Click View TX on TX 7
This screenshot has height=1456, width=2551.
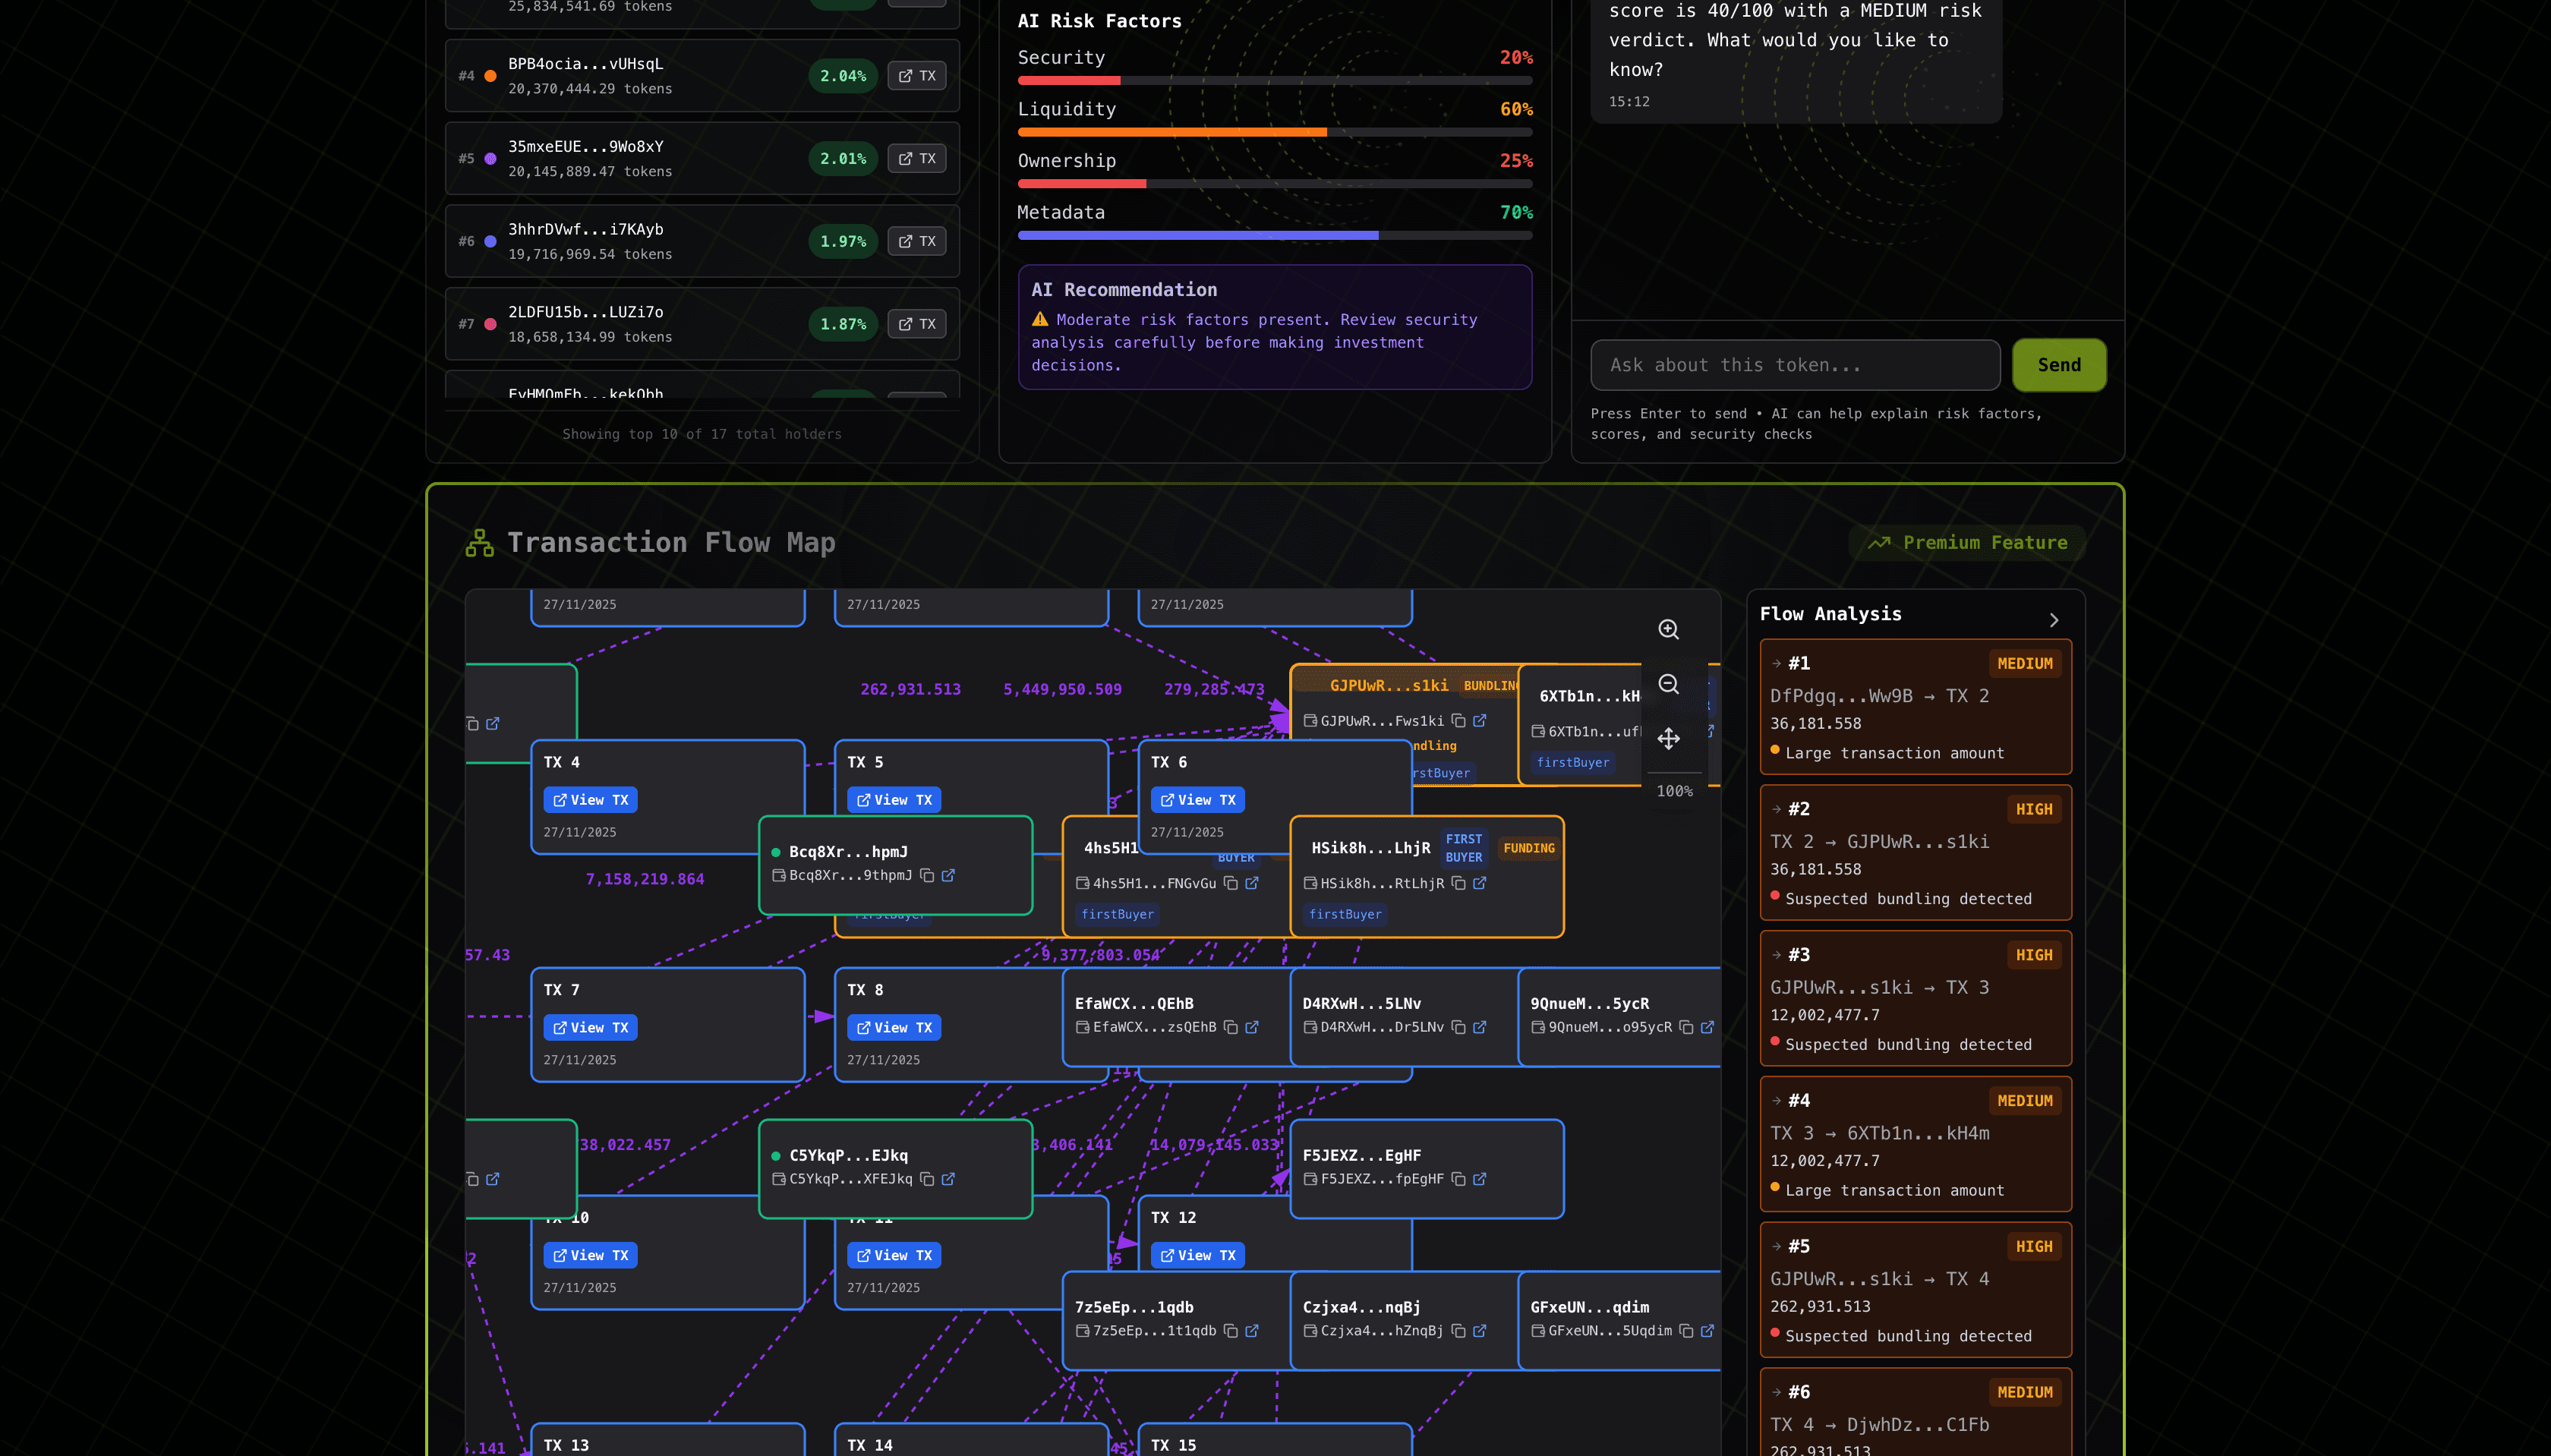(x=590, y=1027)
